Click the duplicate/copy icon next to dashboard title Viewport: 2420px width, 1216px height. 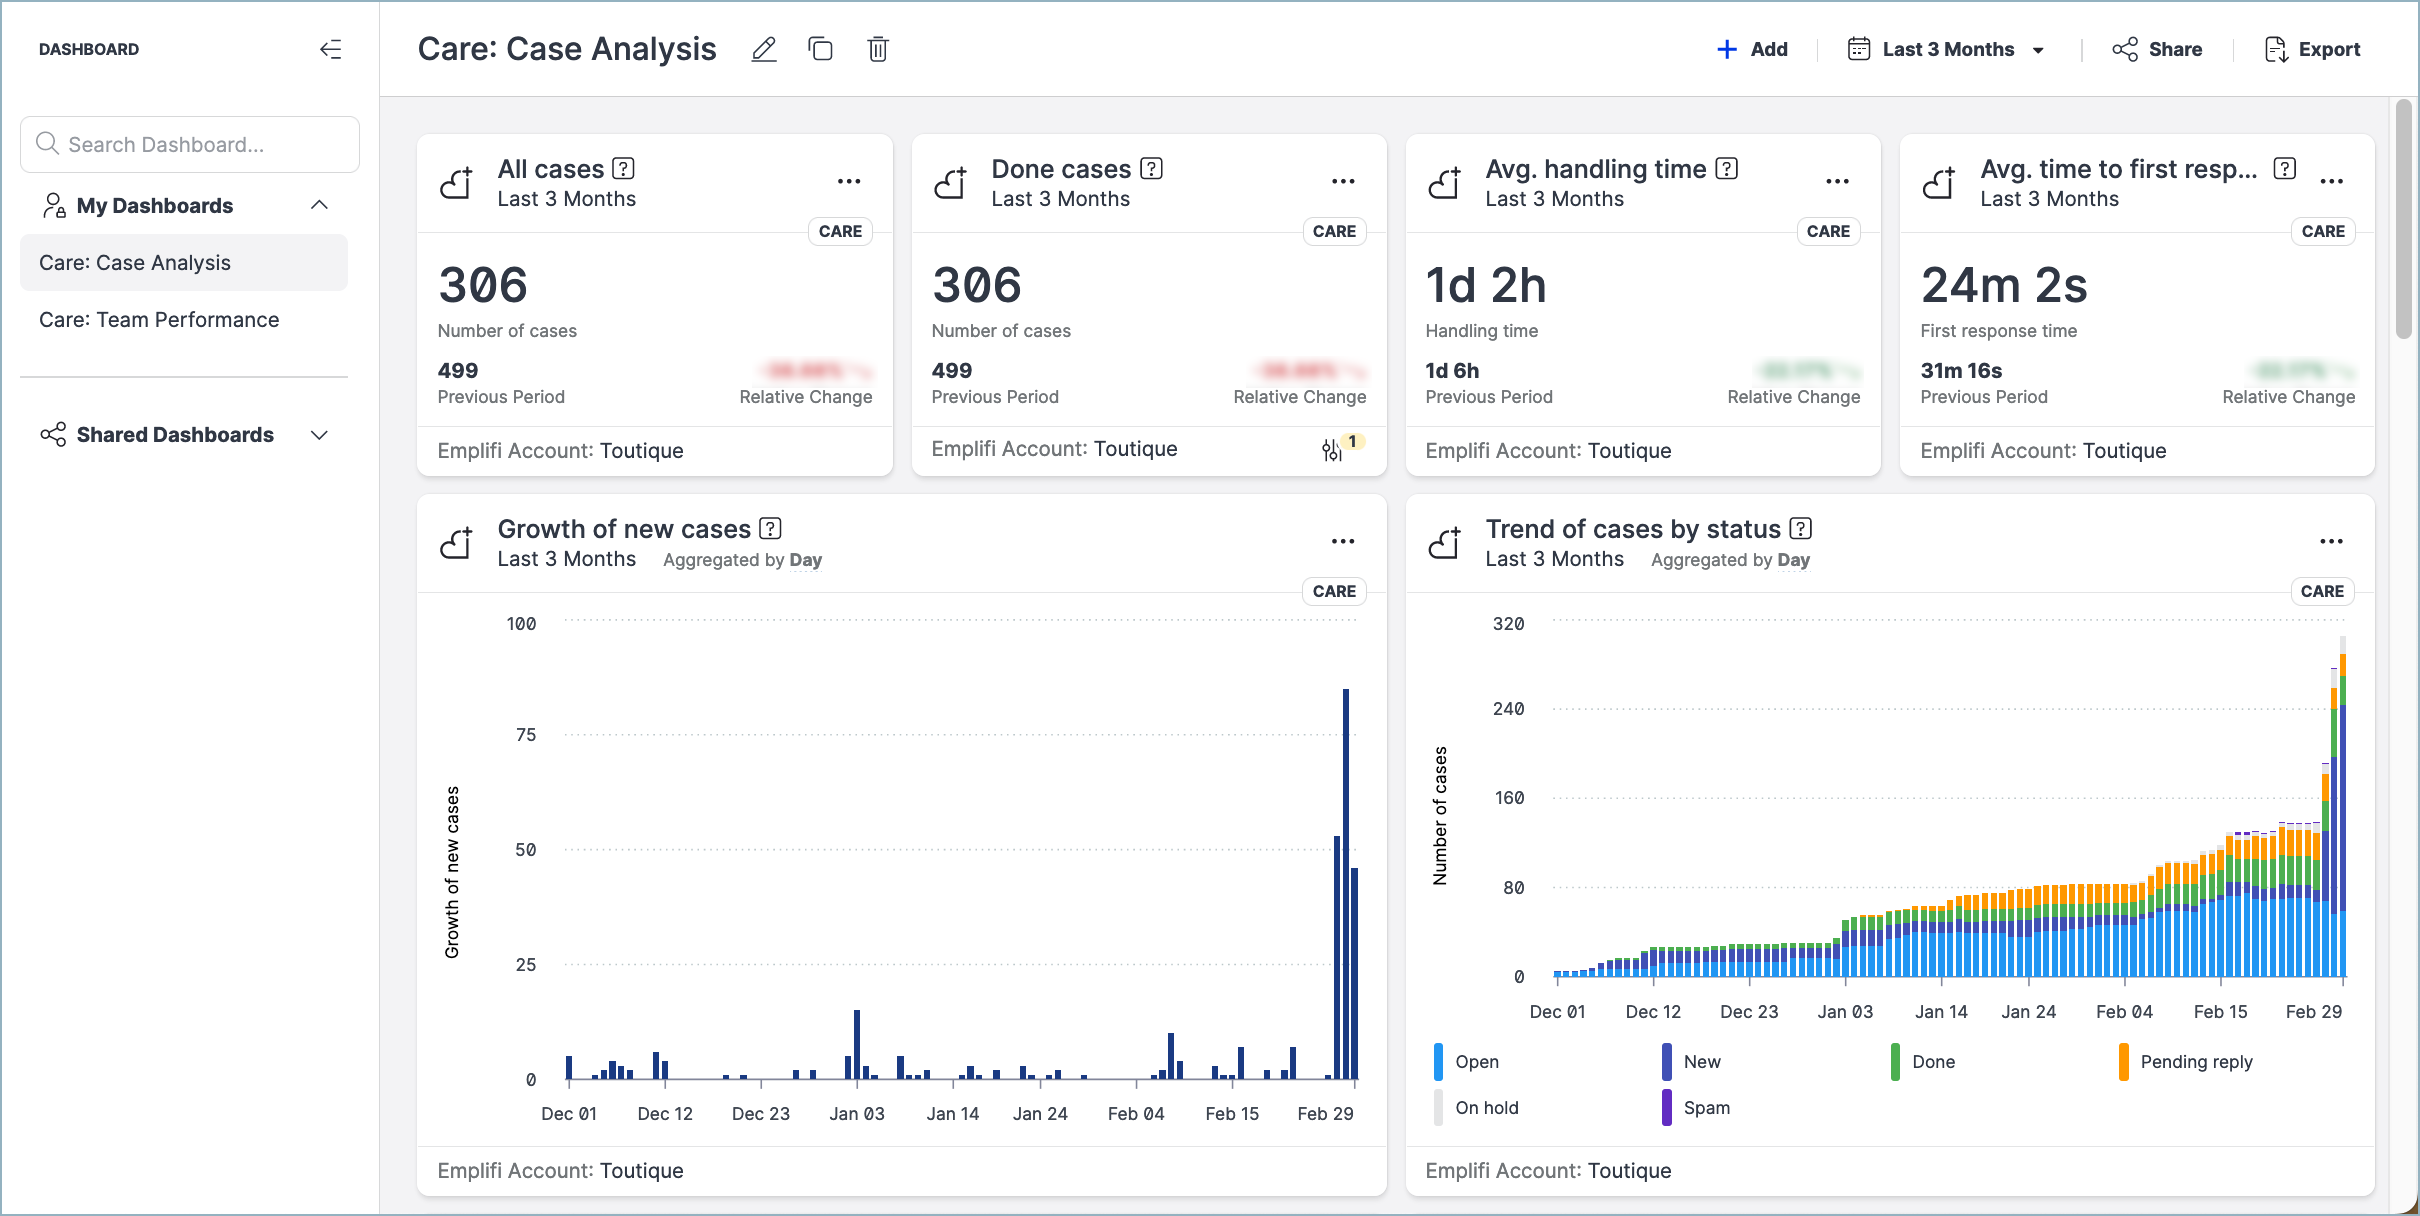pyautogui.click(x=820, y=48)
